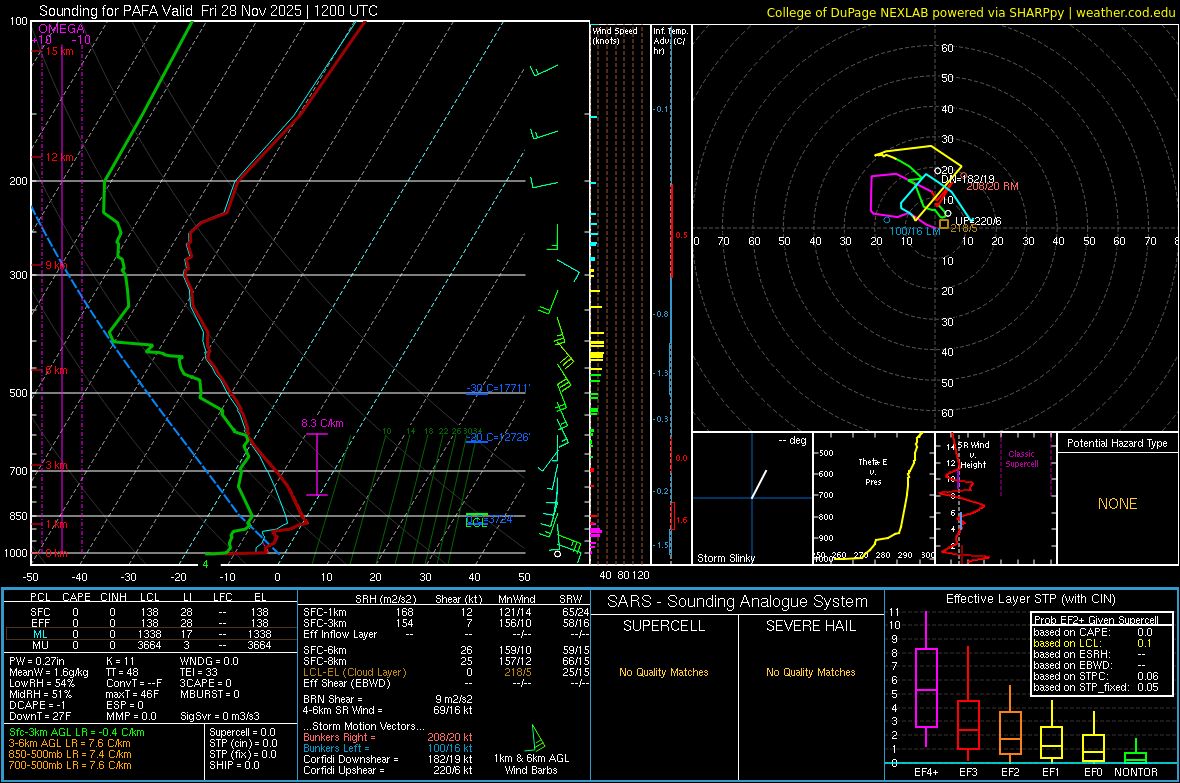Image resolution: width=1180 pixels, height=783 pixels.
Task: Select the EFF parcel row
Action: [150, 623]
